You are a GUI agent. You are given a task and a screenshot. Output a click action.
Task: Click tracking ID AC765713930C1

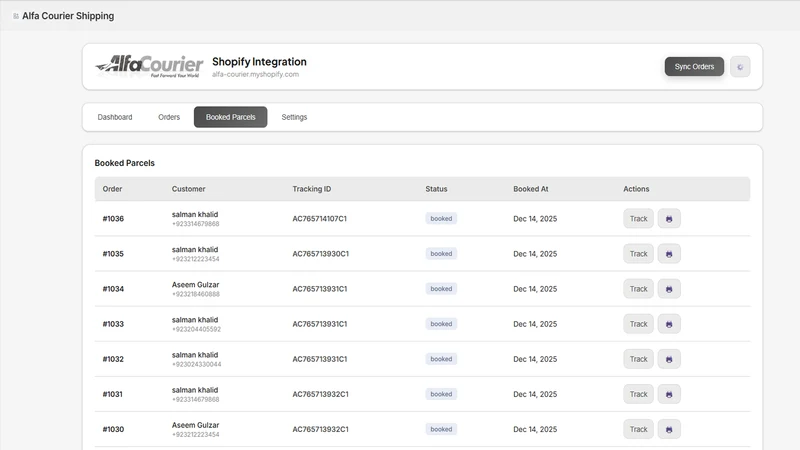[320, 254]
